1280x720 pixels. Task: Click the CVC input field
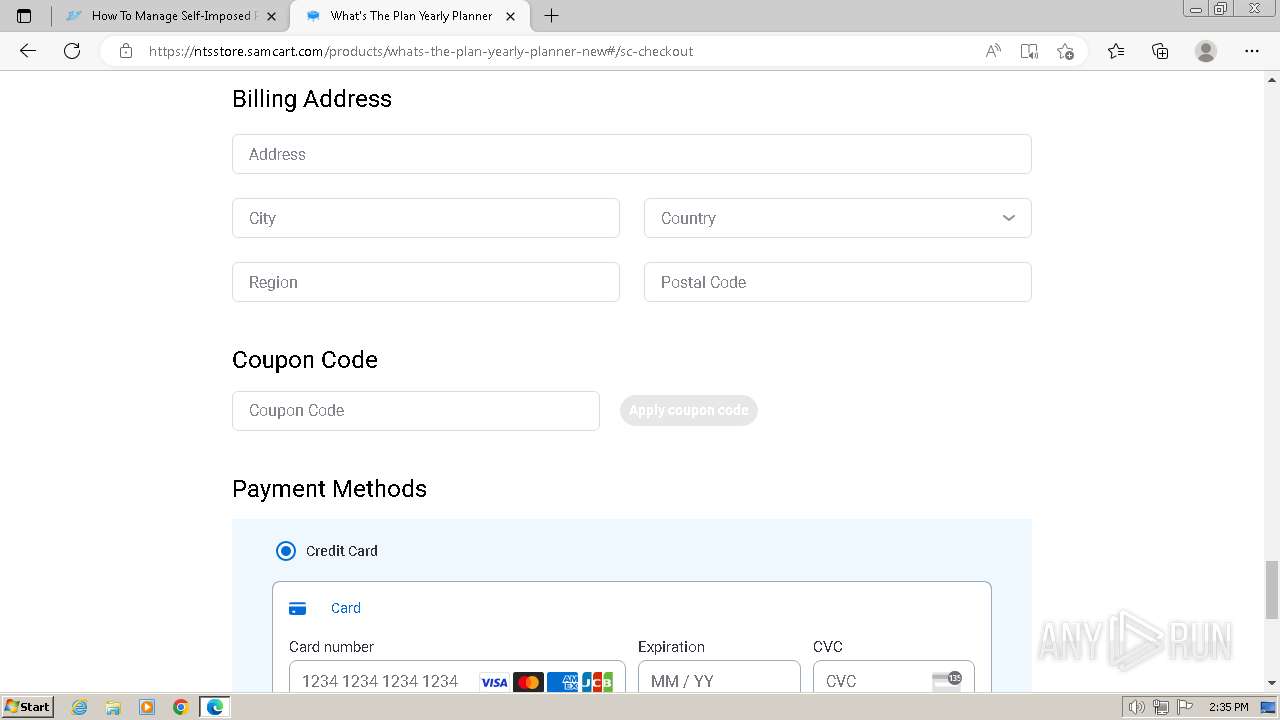pos(893,678)
